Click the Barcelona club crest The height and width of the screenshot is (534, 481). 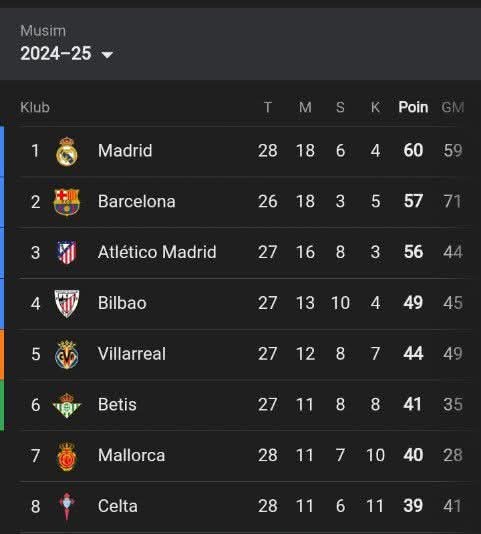(67, 202)
